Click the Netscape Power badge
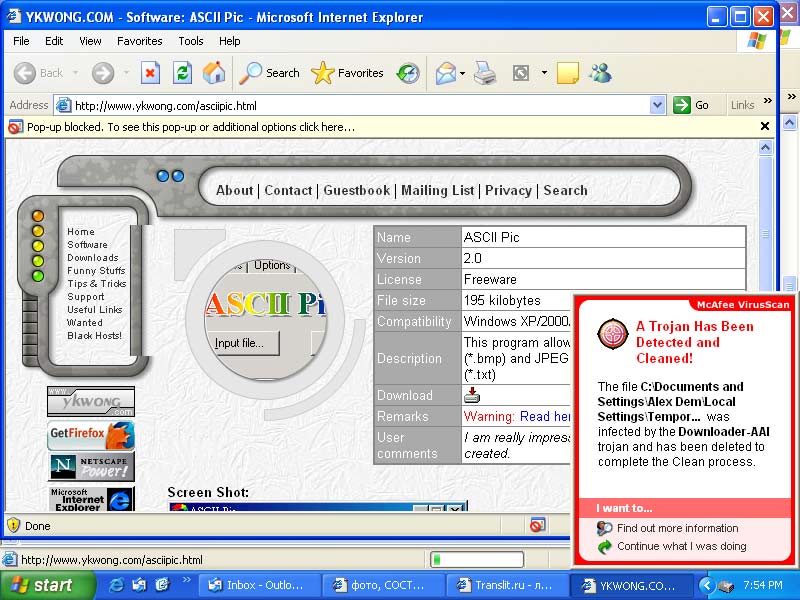The width and height of the screenshot is (800, 600). (91, 467)
